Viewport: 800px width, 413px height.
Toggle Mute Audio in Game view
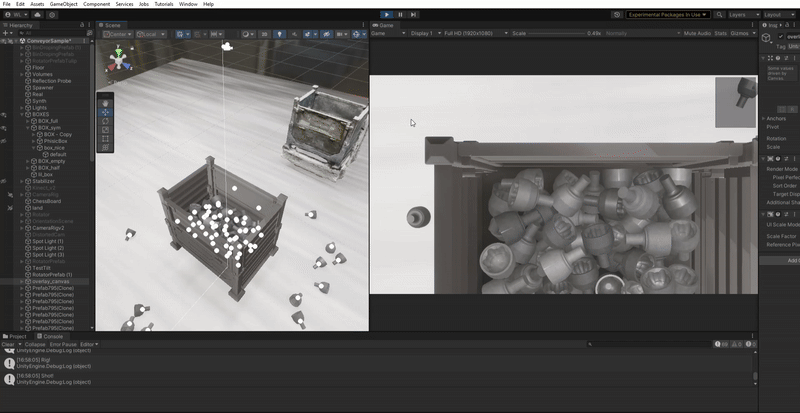click(x=697, y=33)
